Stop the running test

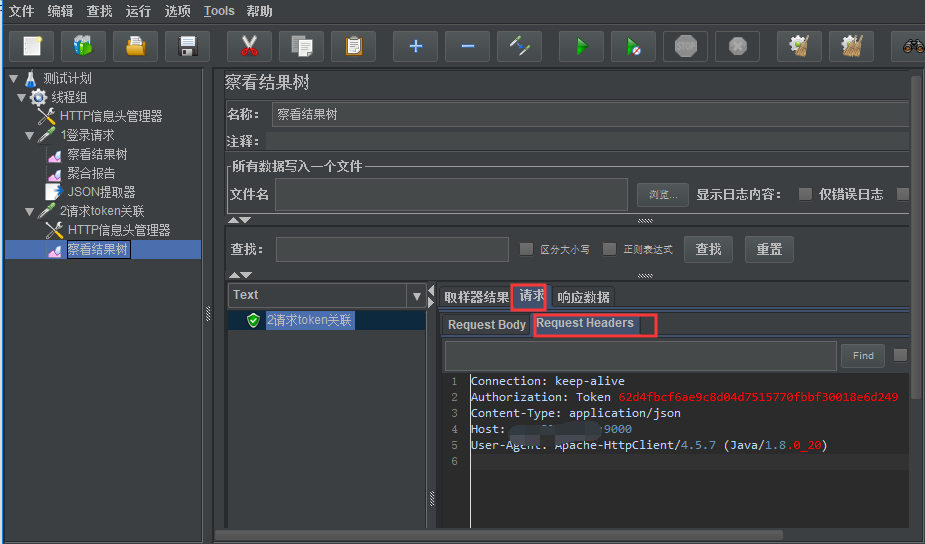(x=685, y=46)
